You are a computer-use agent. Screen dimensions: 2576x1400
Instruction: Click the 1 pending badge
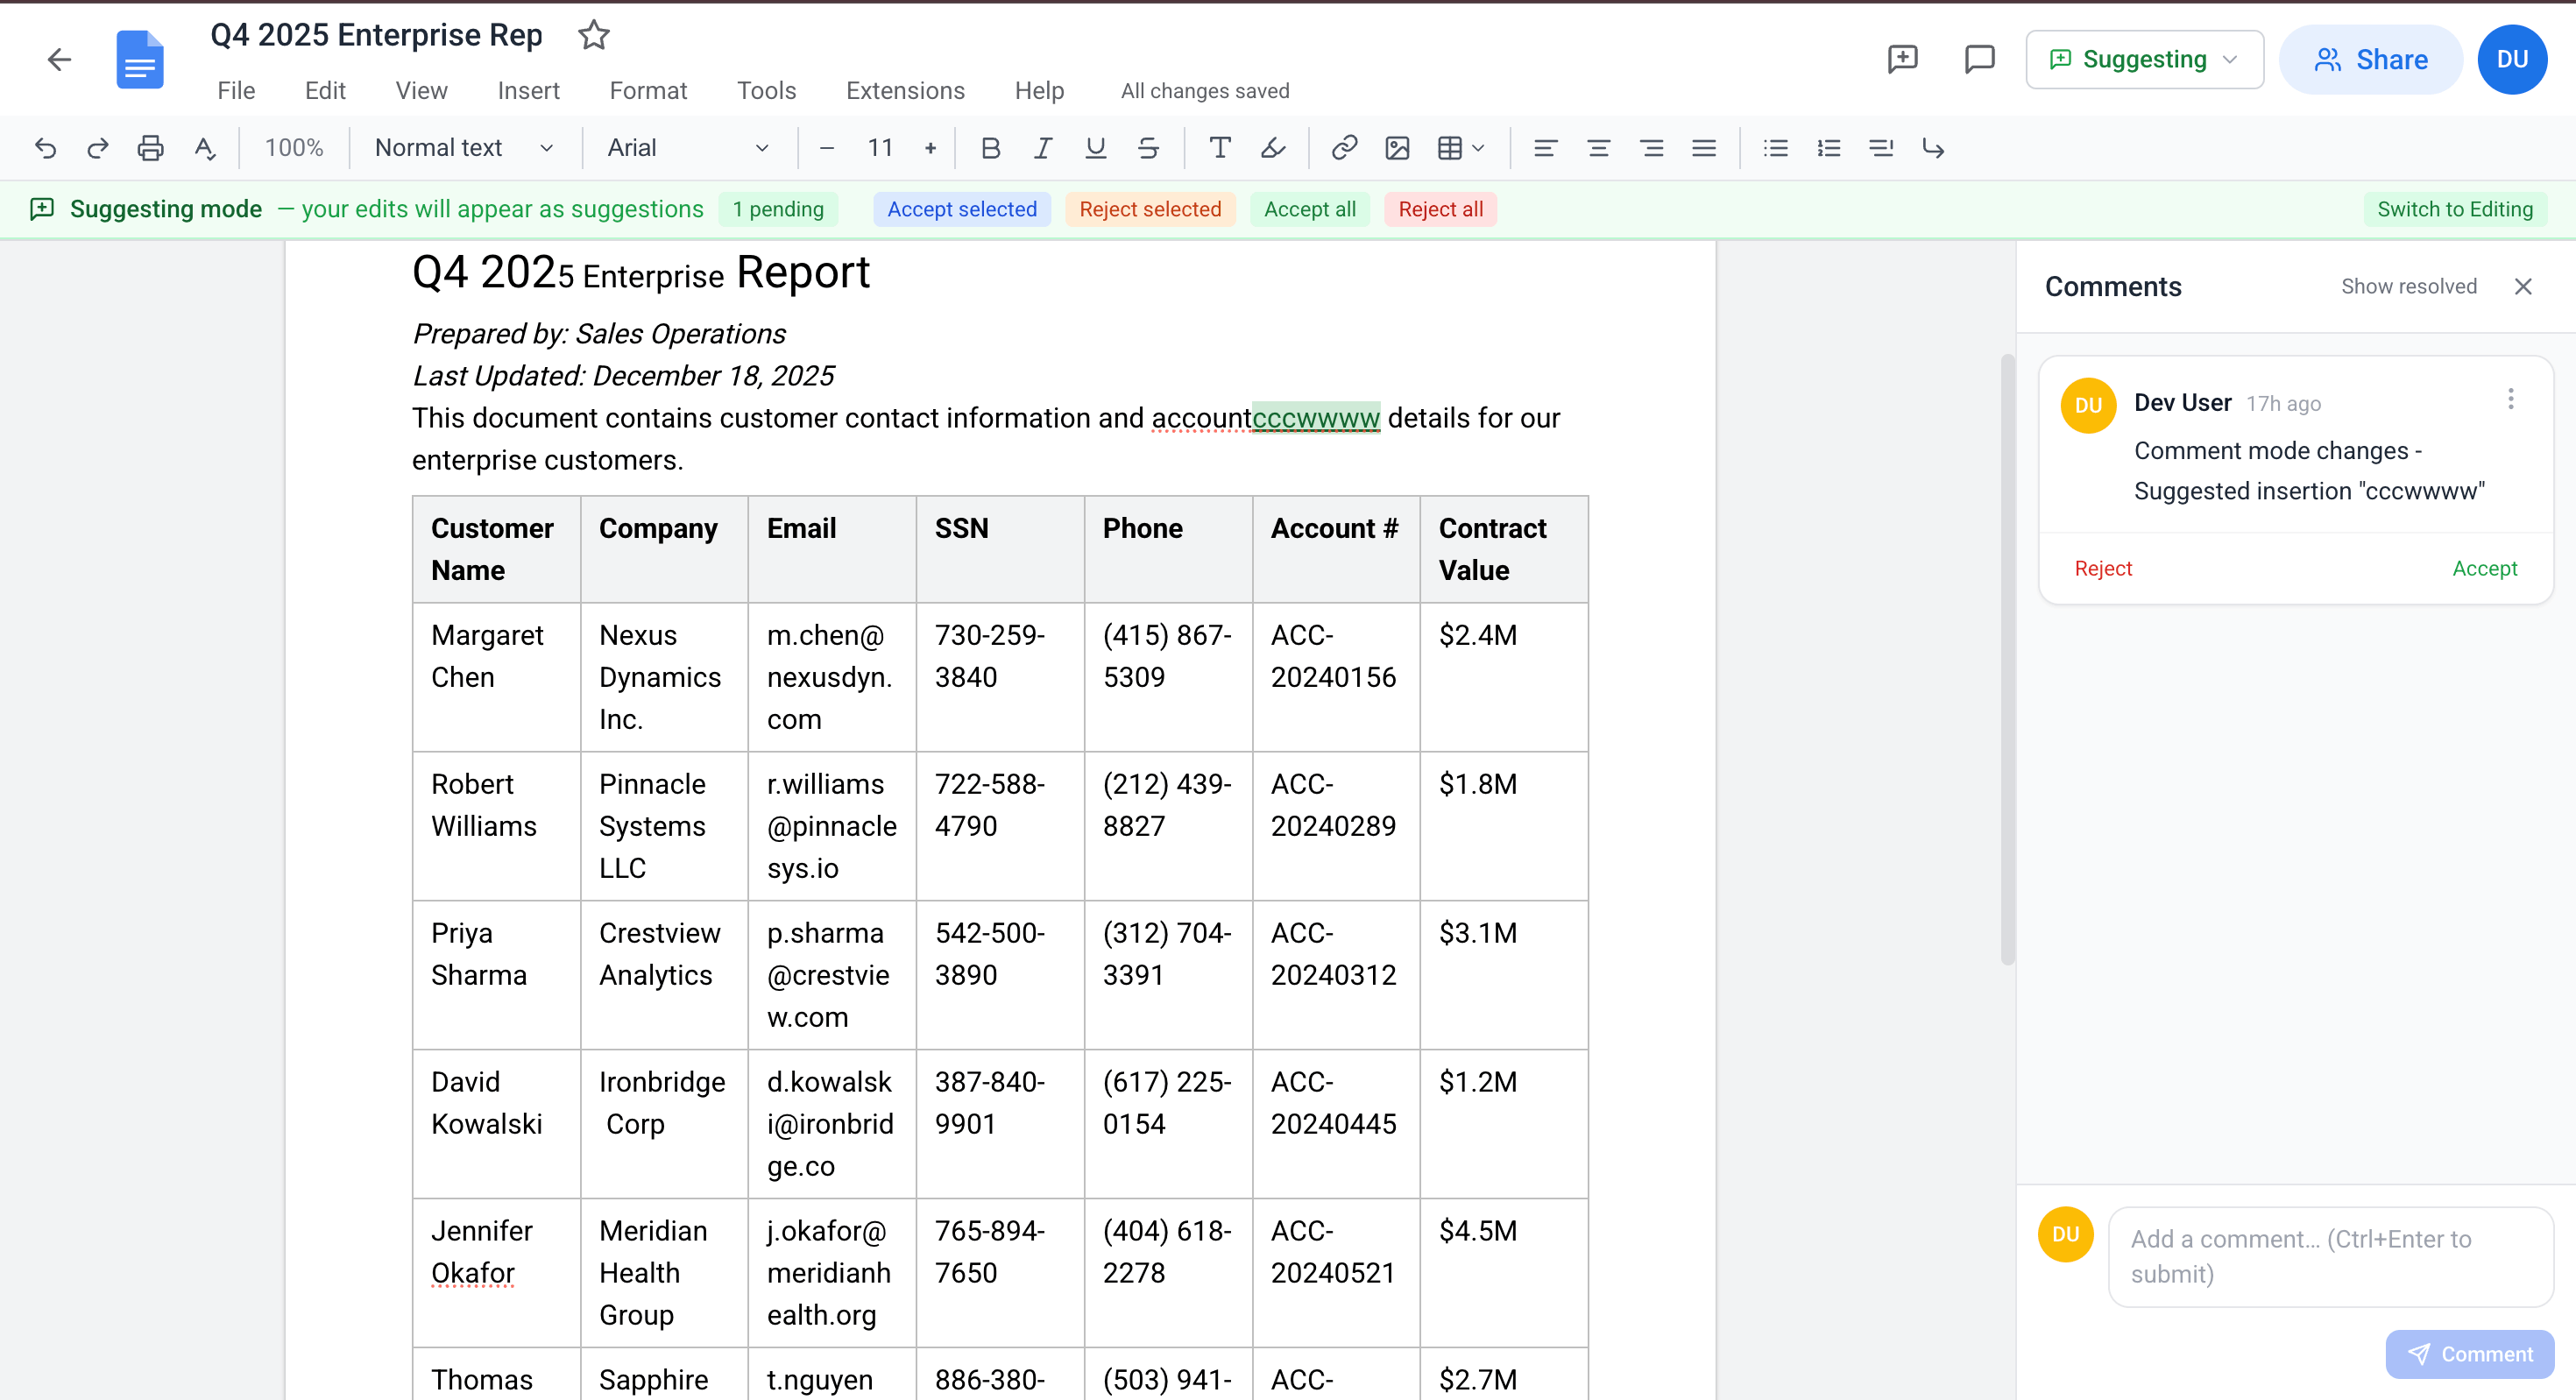click(778, 209)
